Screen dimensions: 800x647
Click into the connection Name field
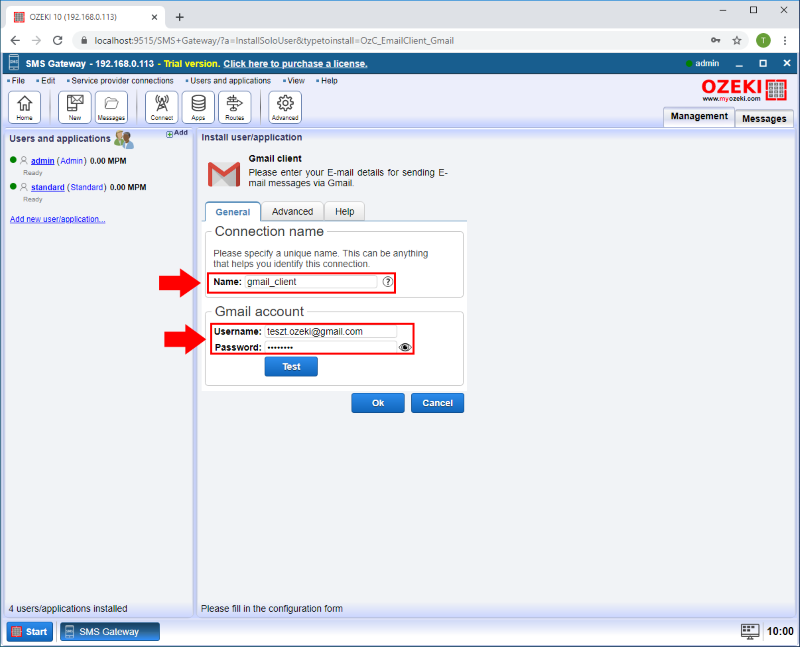click(311, 282)
